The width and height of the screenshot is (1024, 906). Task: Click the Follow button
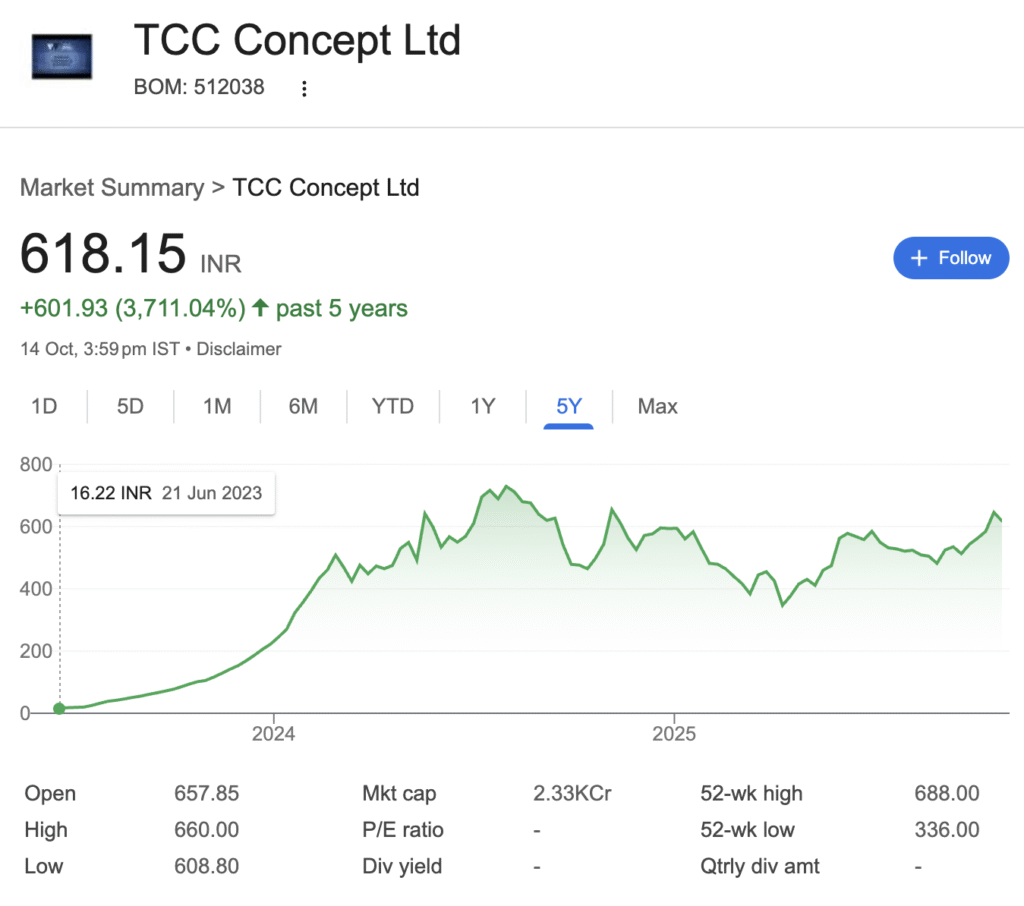click(x=950, y=258)
